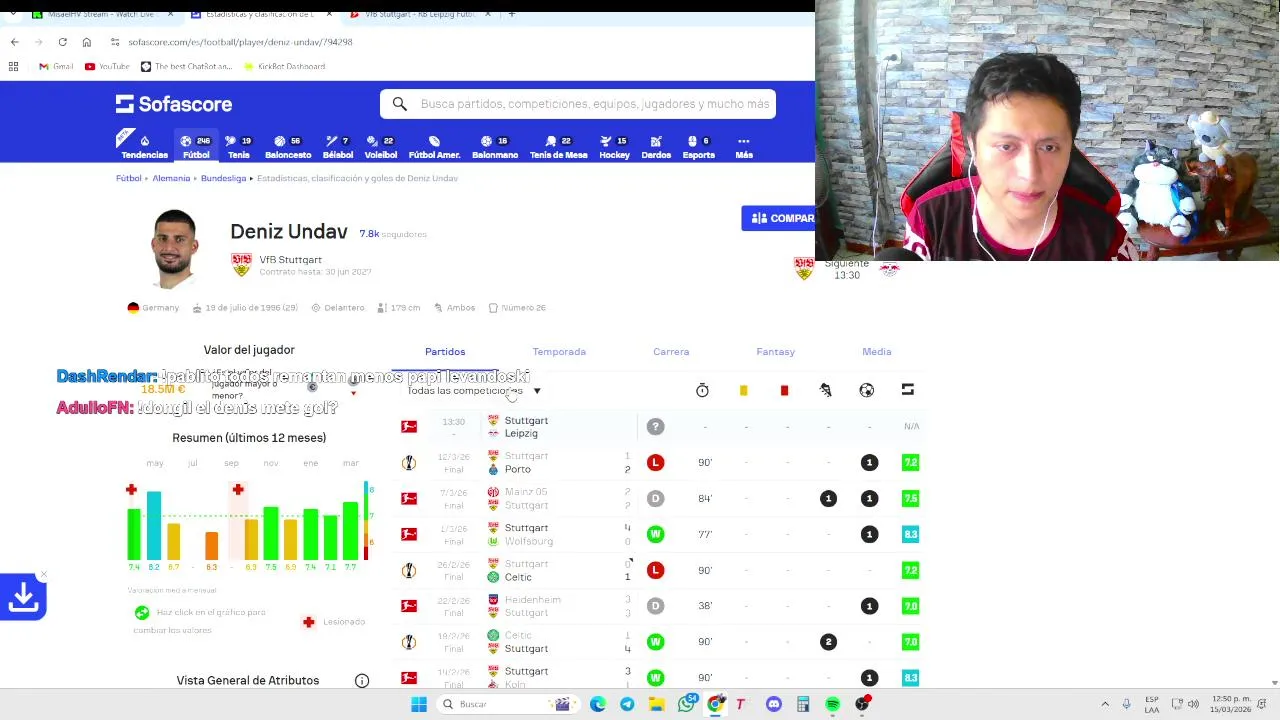Select the Voleibol sport icon
This screenshot has height=720, width=1280.
381,146
